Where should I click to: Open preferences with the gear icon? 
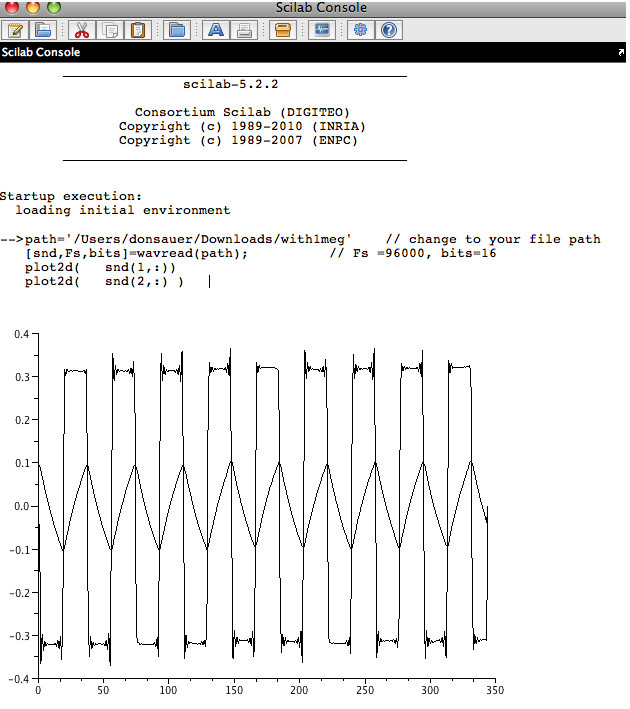coord(360,30)
